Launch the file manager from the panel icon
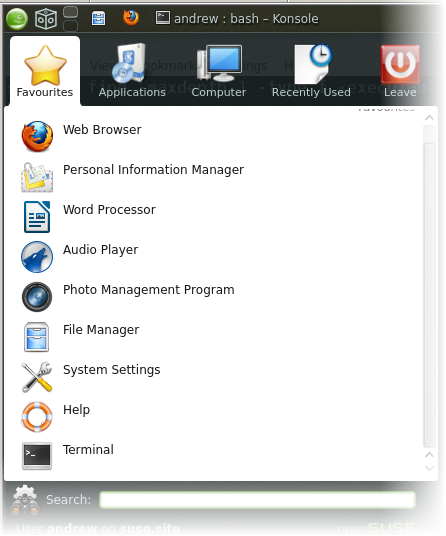 point(98,18)
